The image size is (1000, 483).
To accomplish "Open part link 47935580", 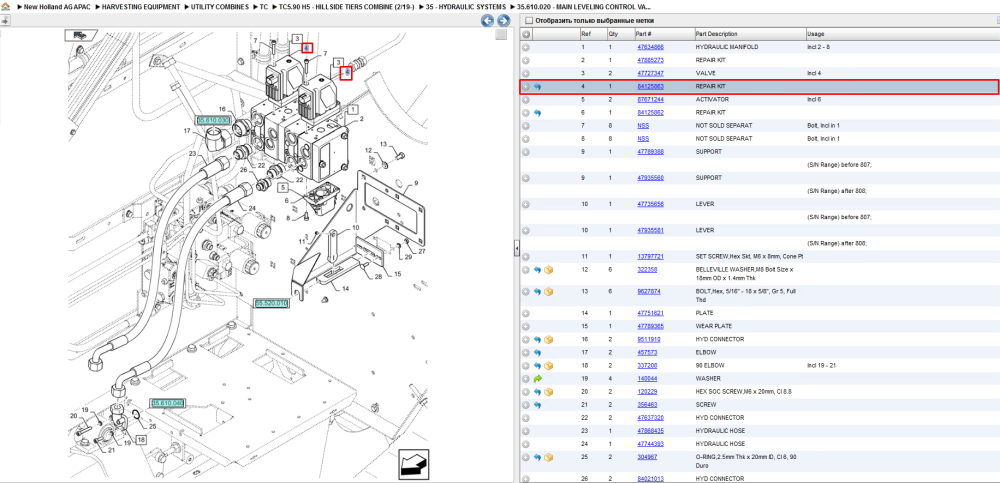I will pyautogui.click(x=651, y=178).
